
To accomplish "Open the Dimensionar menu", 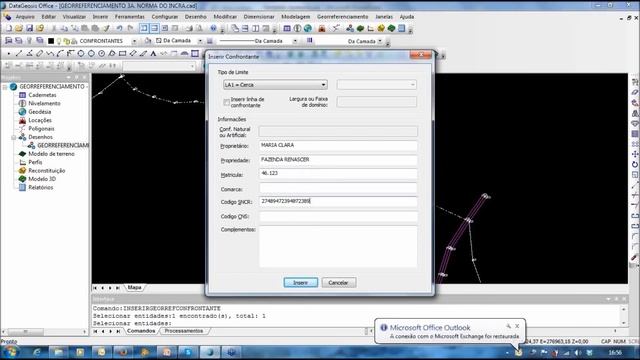I will (x=259, y=17).
